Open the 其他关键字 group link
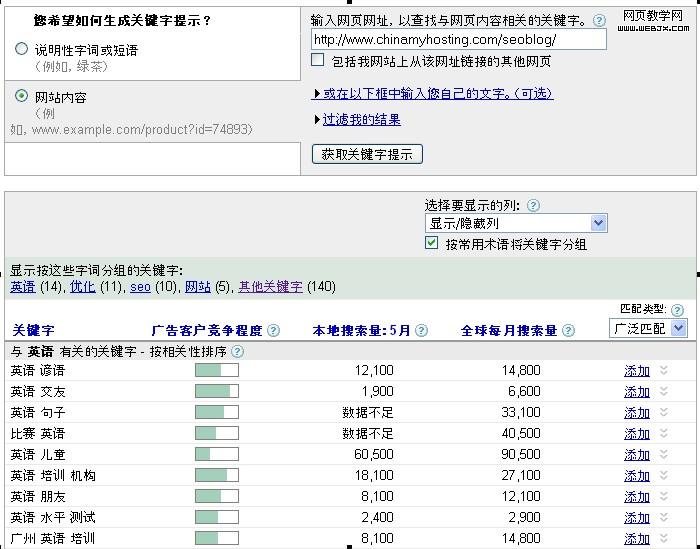700x549 pixels. point(270,287)
